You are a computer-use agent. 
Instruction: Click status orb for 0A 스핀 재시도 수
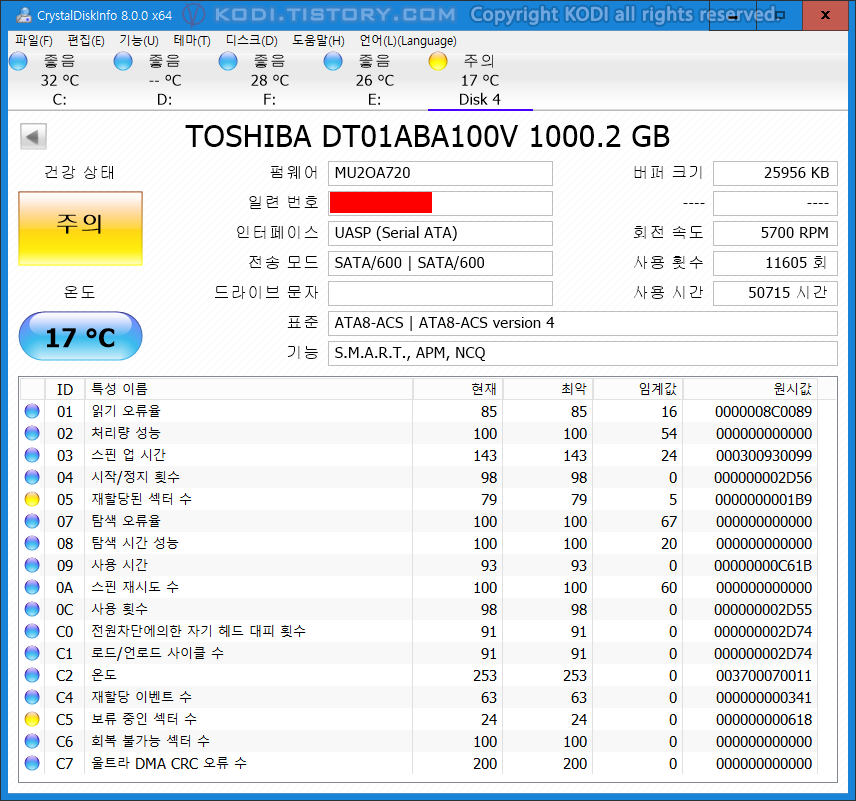click(x=32, y=587)
